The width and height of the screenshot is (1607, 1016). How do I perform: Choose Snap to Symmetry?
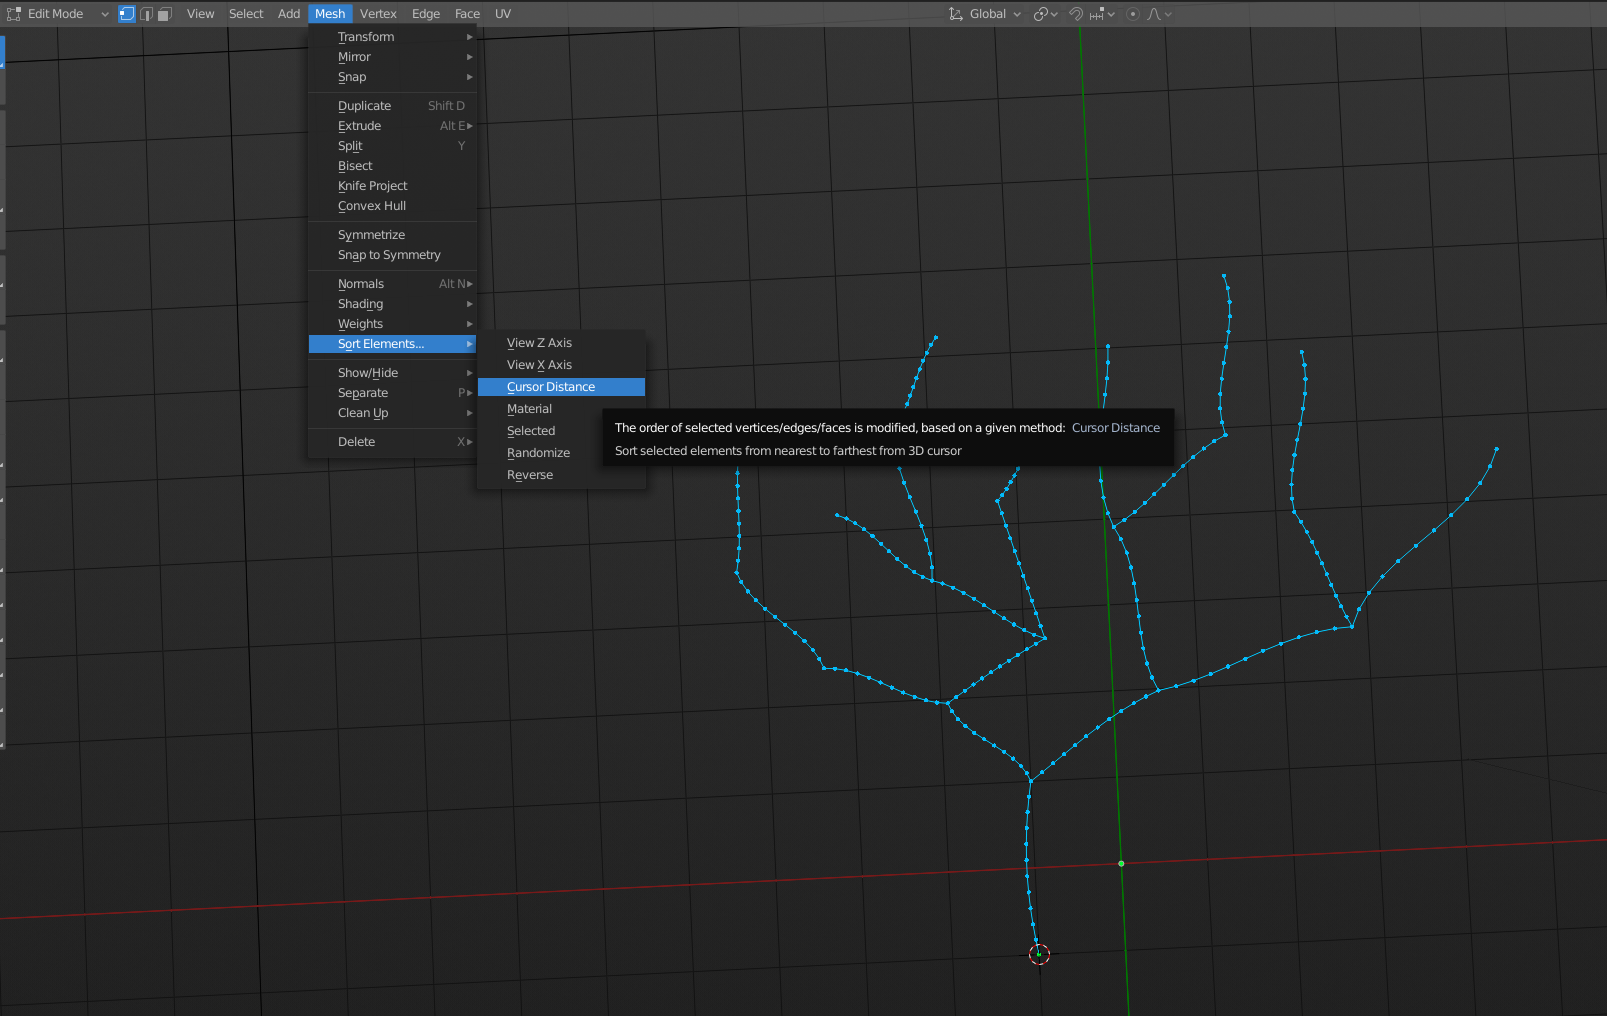click(x=392, y=255)
